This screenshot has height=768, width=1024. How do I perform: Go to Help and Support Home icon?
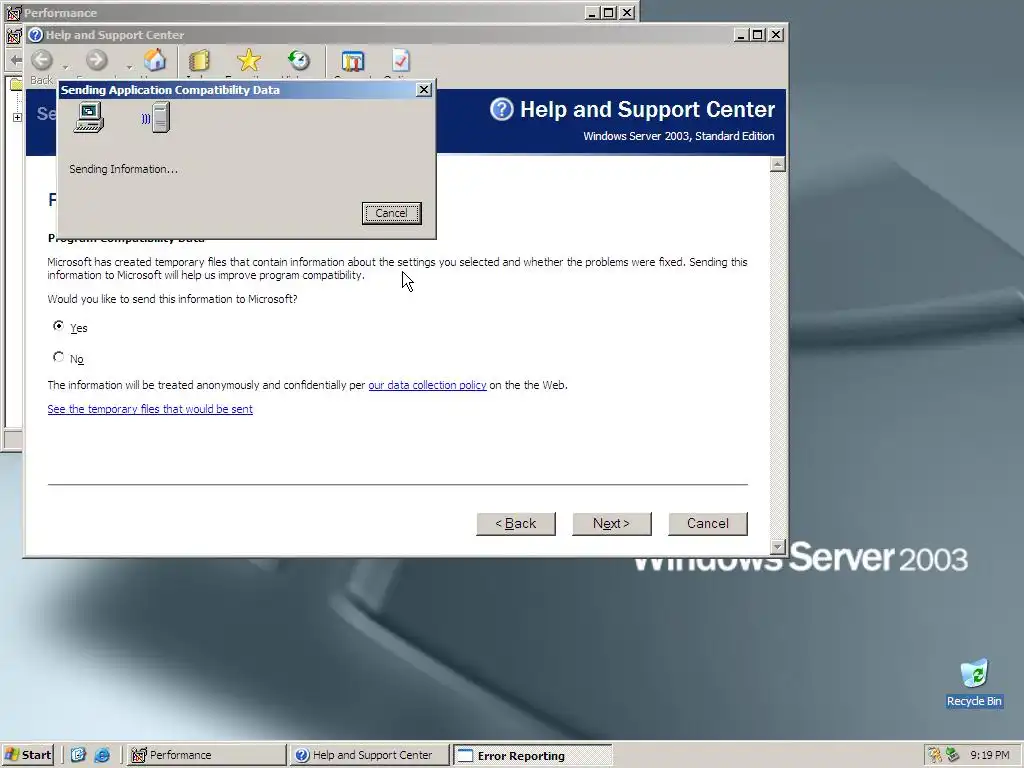pyautogui.click(x=155, y=60)
